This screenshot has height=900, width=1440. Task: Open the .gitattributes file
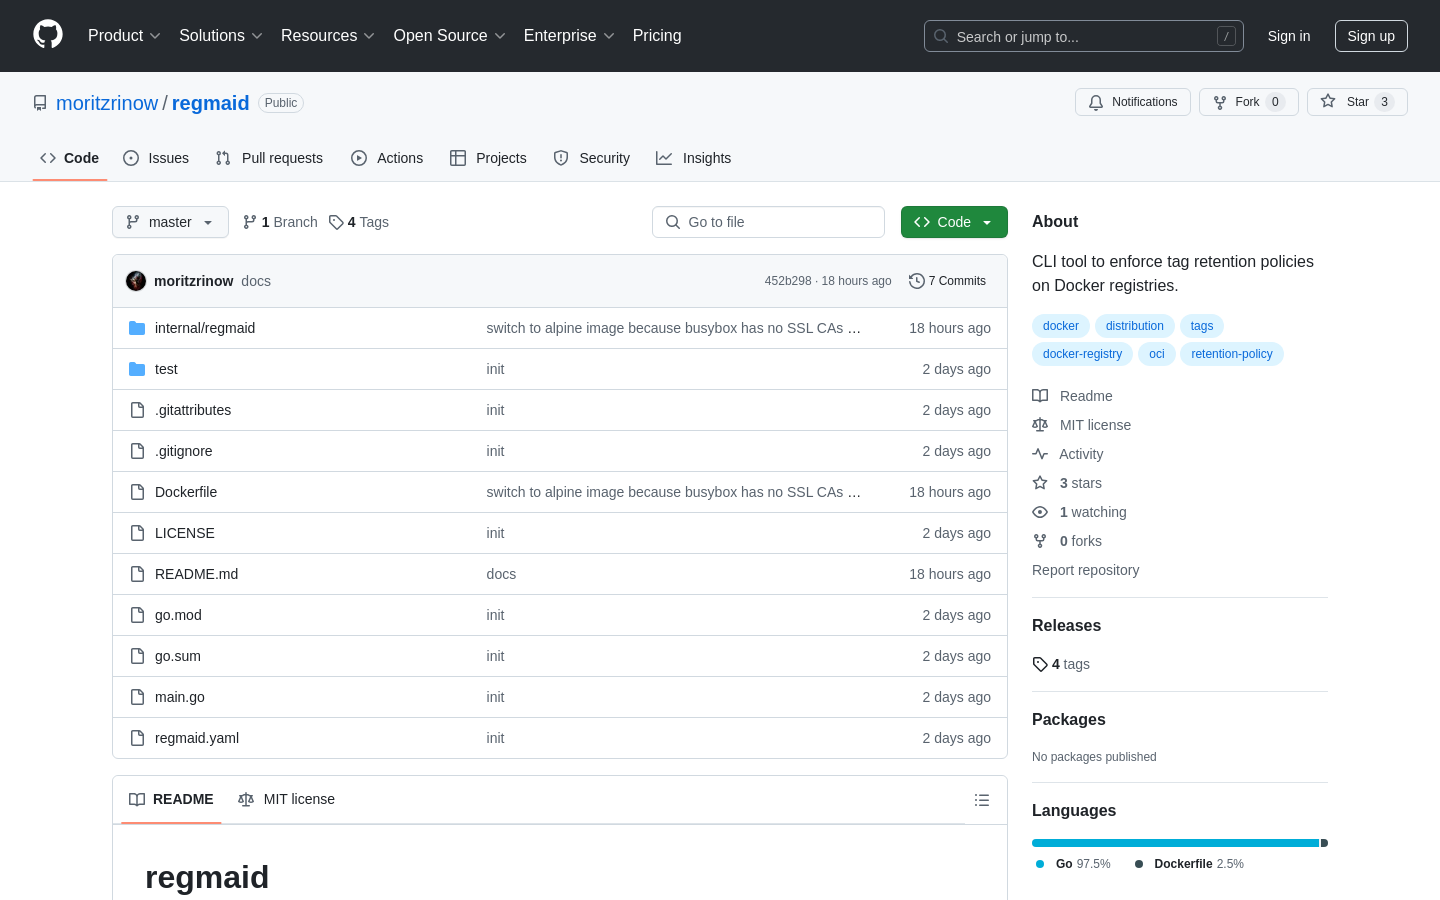[x=193, y=410]
